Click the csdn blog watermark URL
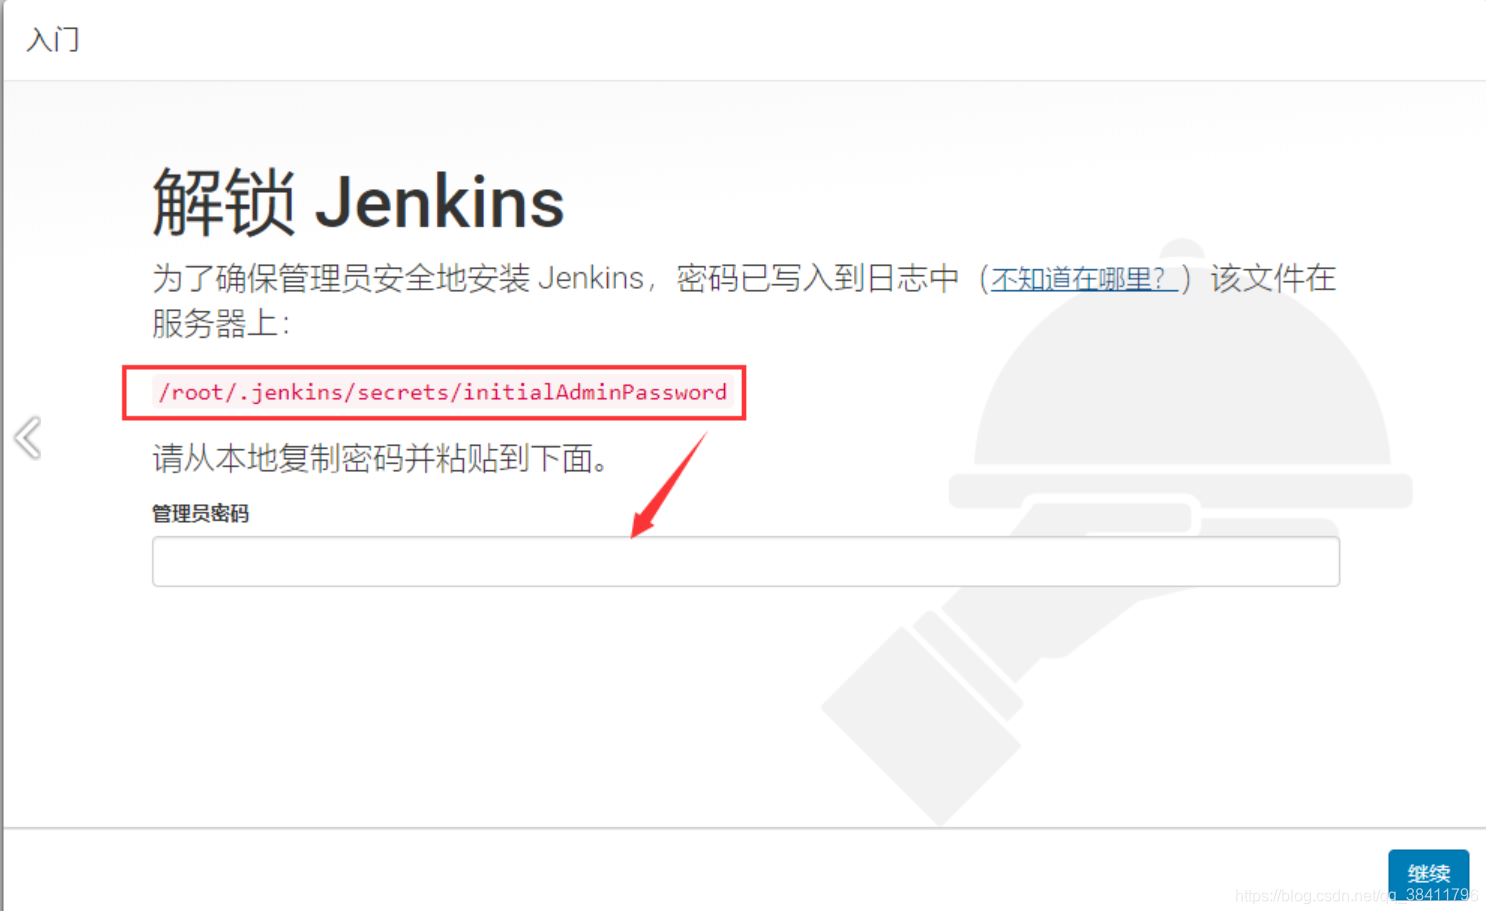Viewport: 1488px width, 914px height. tap(1356, 895)
